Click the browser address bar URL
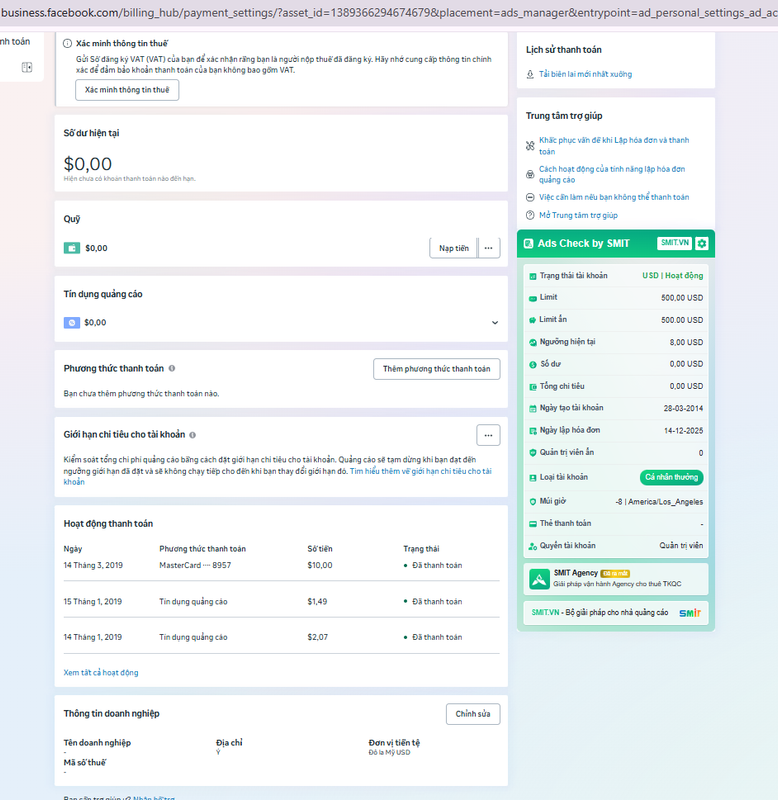778x800 pixels. pyautogui.click(x=389, y=13)
